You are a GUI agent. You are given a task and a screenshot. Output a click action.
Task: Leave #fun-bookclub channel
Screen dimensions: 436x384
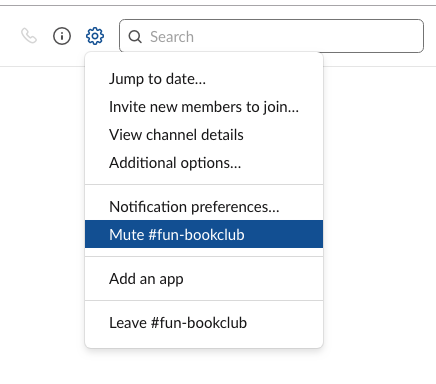tap(204, 323)
